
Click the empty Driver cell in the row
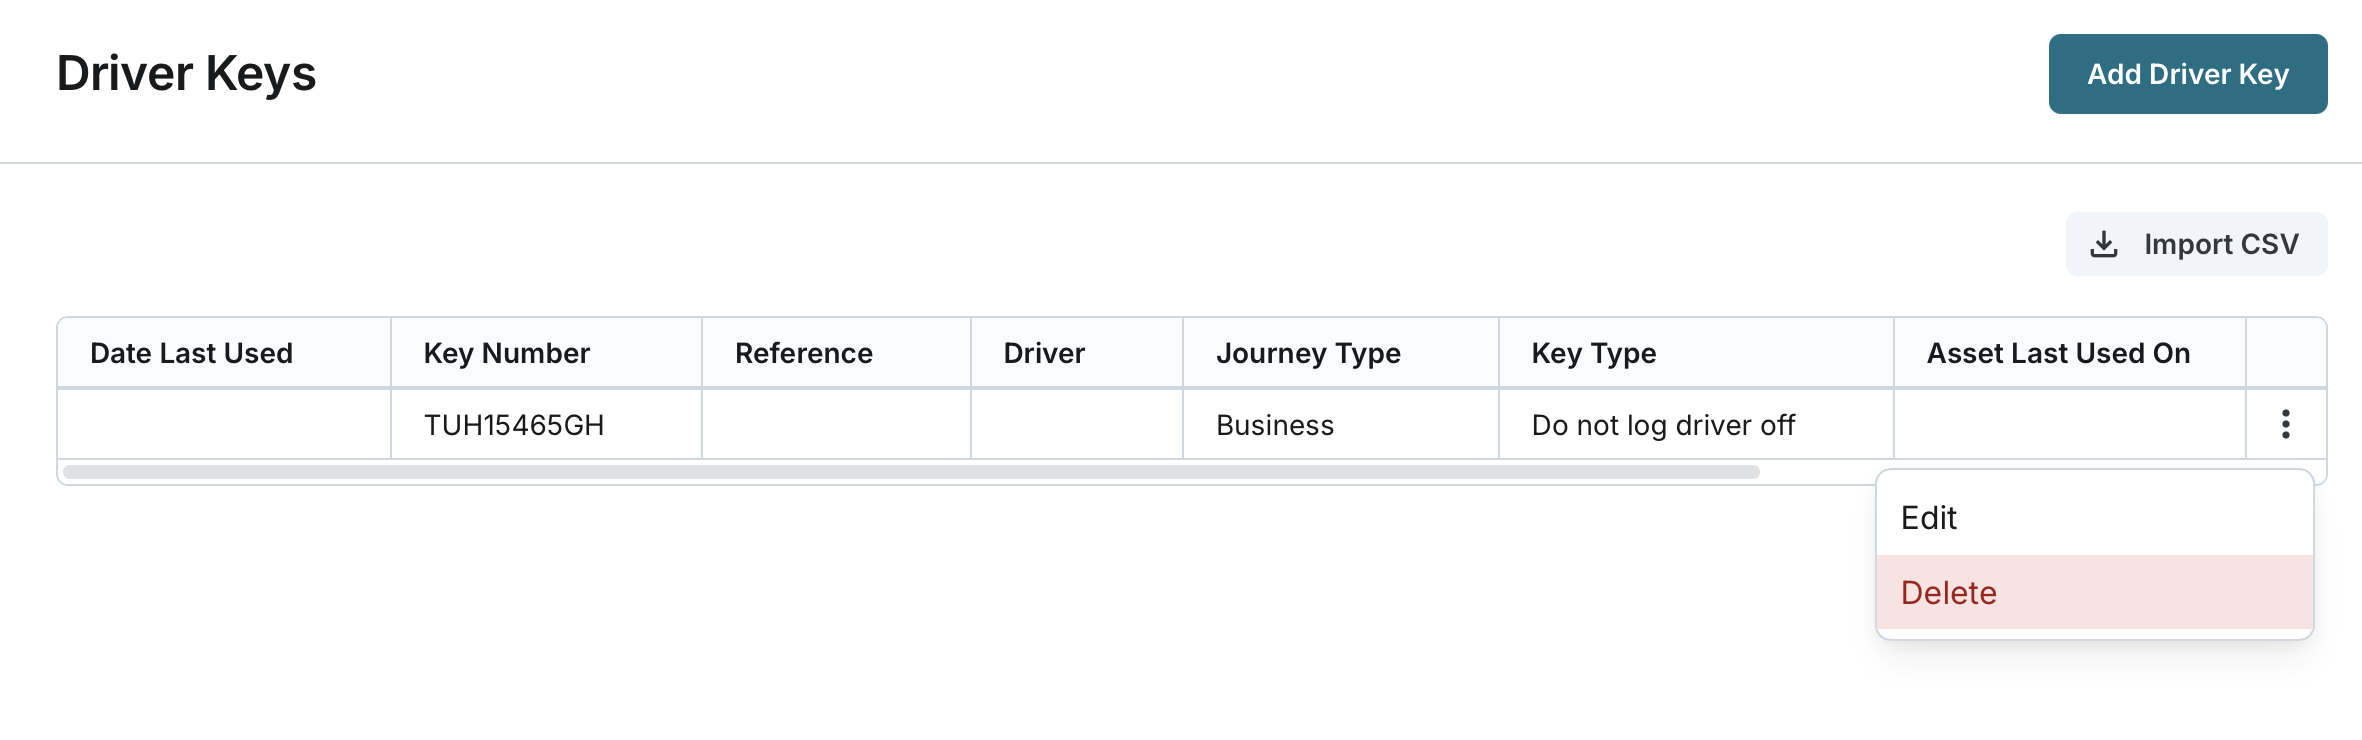point(1076,425)
